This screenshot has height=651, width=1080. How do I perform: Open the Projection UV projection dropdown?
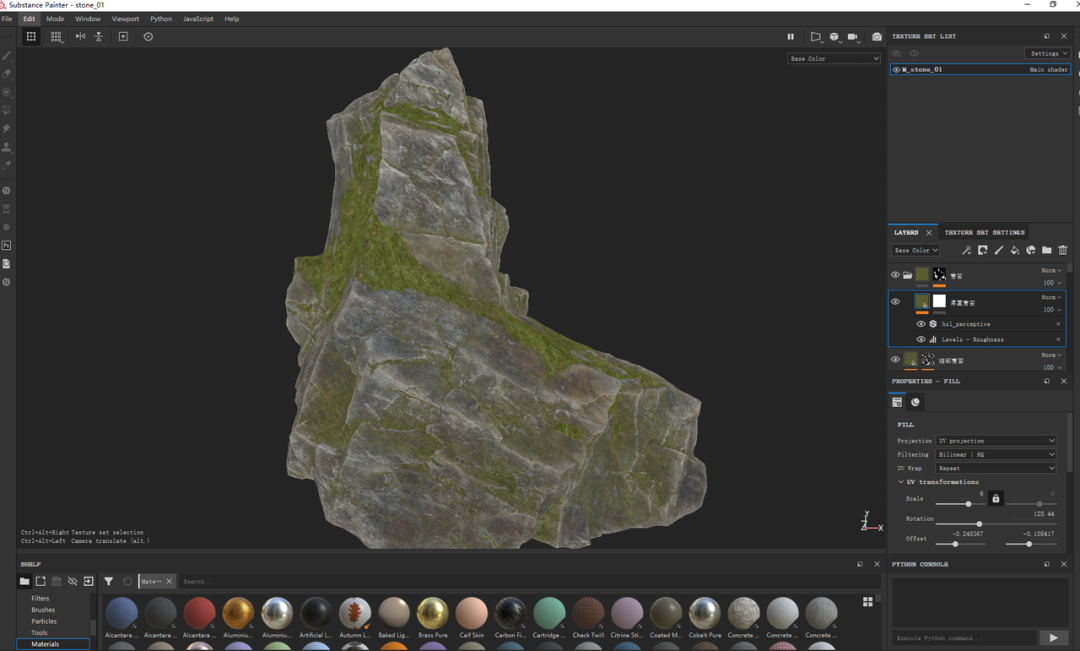[x=996, y=441]
